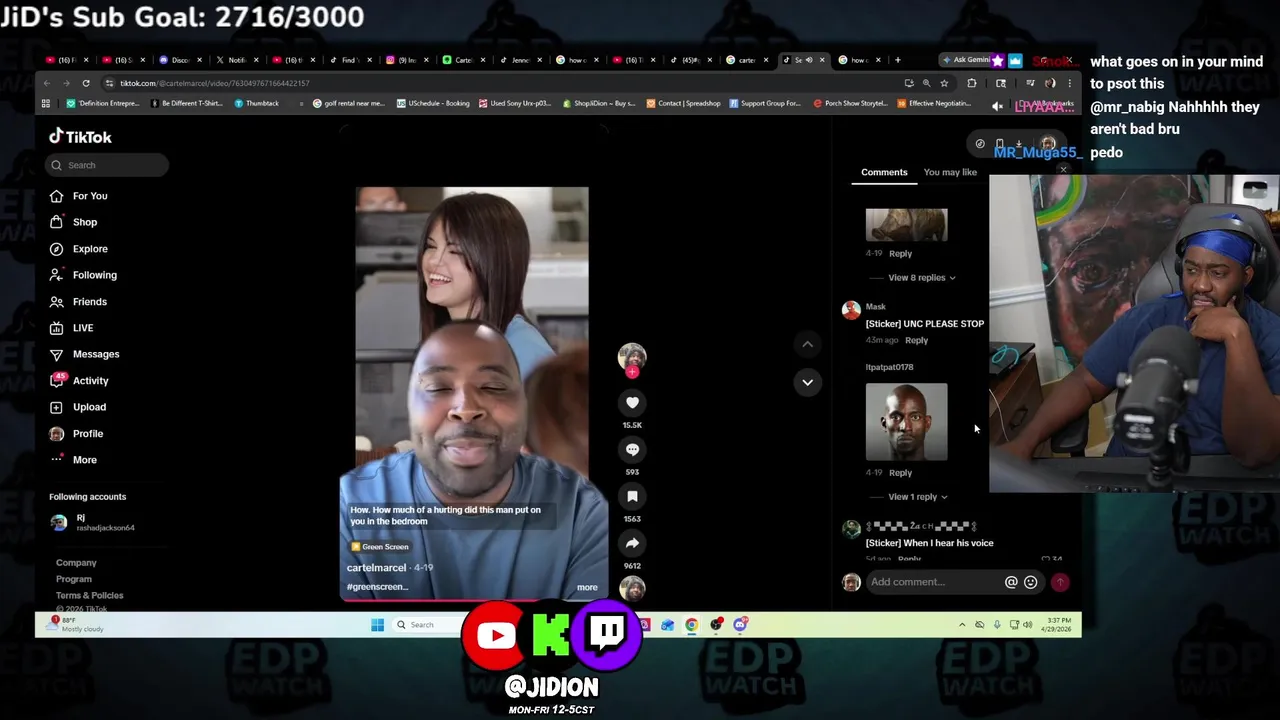Image resolution: width=1280 pixels, height=720 pixels.
Task: Reload the page in Chrome
Action: pyautogui.click(x=86, y=83)
